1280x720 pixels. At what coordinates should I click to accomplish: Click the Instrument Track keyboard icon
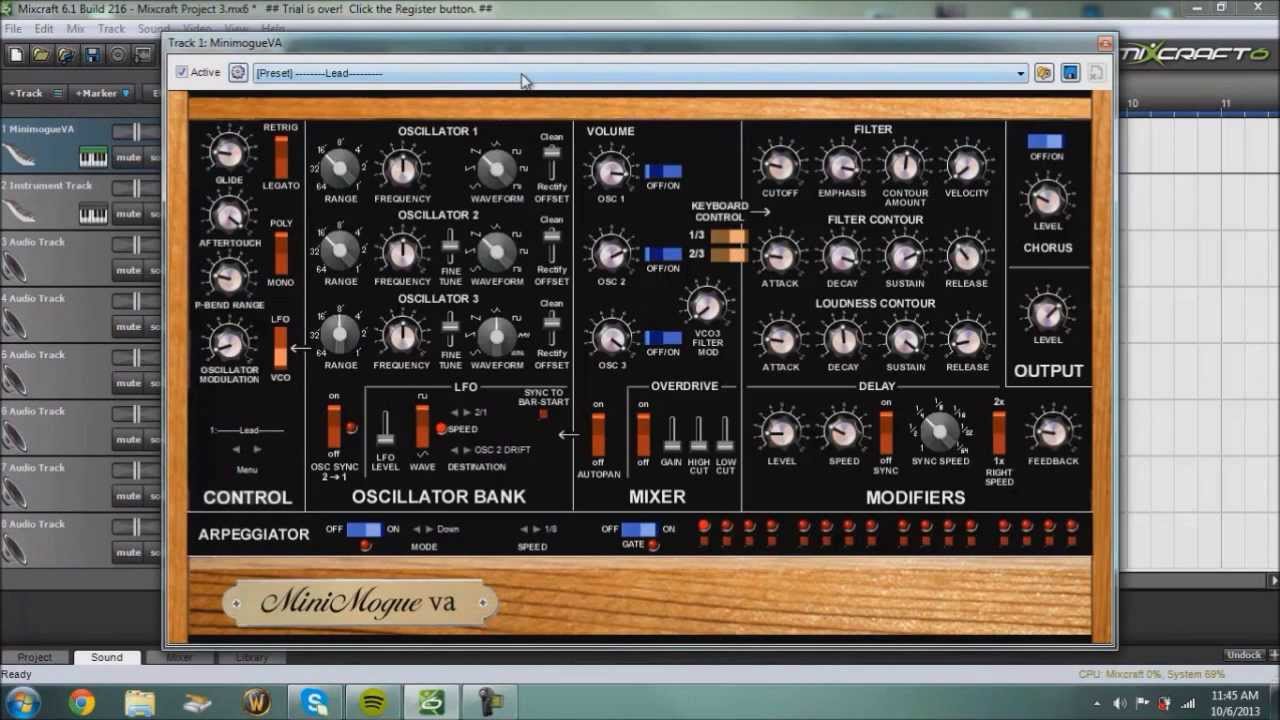[x=93, y=213]
